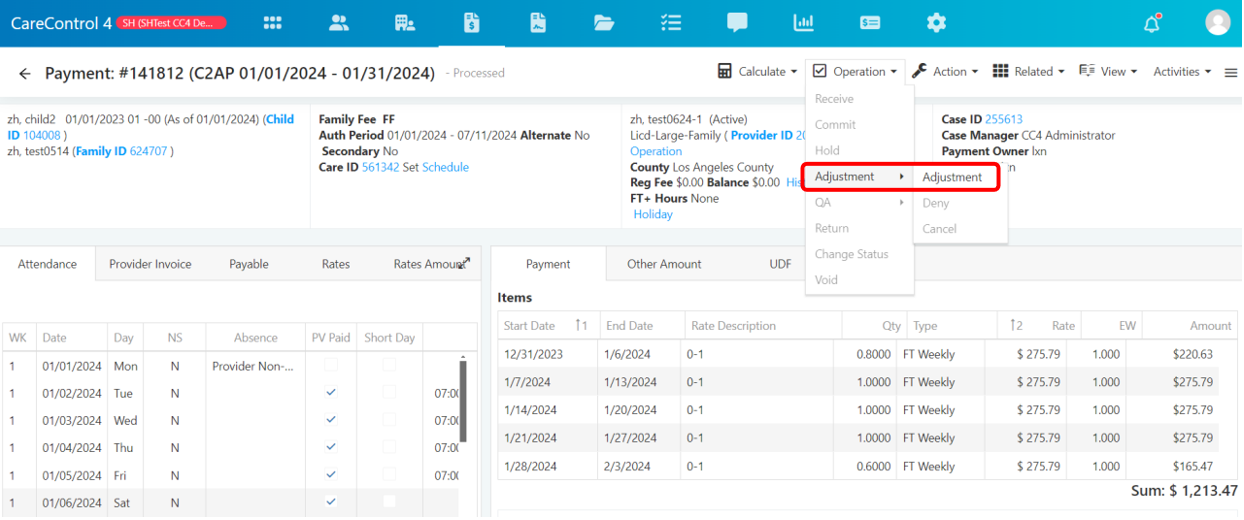Open the chat message icon in top bar
This screenshot has width=1244, height=520.
pos(737,23)
